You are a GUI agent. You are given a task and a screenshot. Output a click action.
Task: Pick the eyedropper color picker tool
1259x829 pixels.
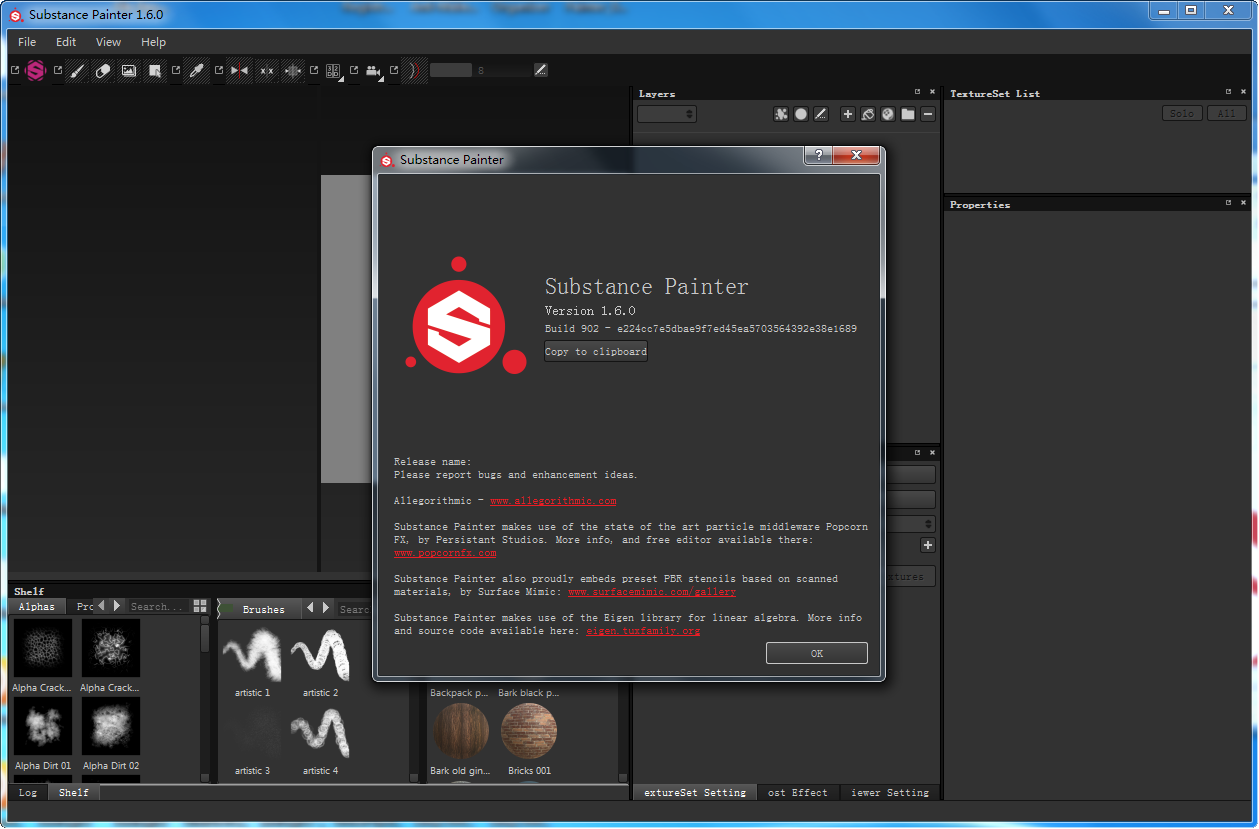click(x=196, y=71)
